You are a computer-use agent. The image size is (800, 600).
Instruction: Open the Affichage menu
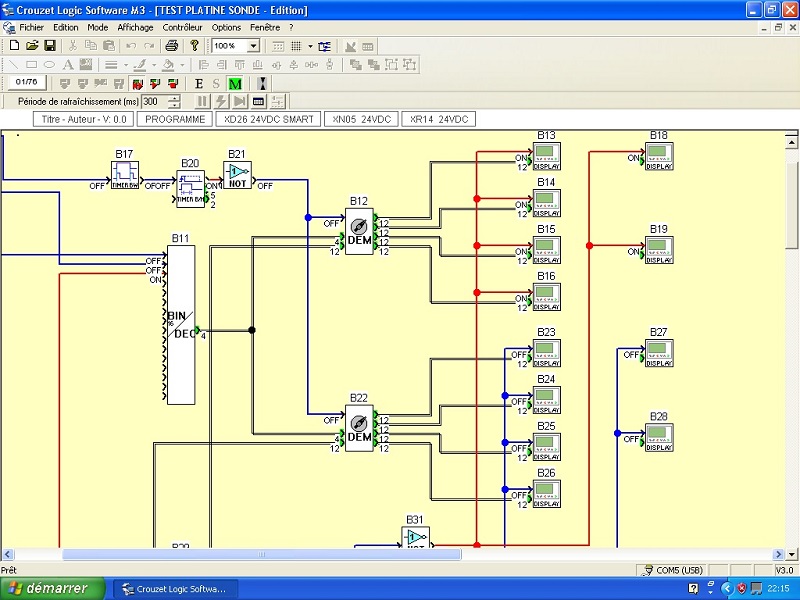click(134, 27)
